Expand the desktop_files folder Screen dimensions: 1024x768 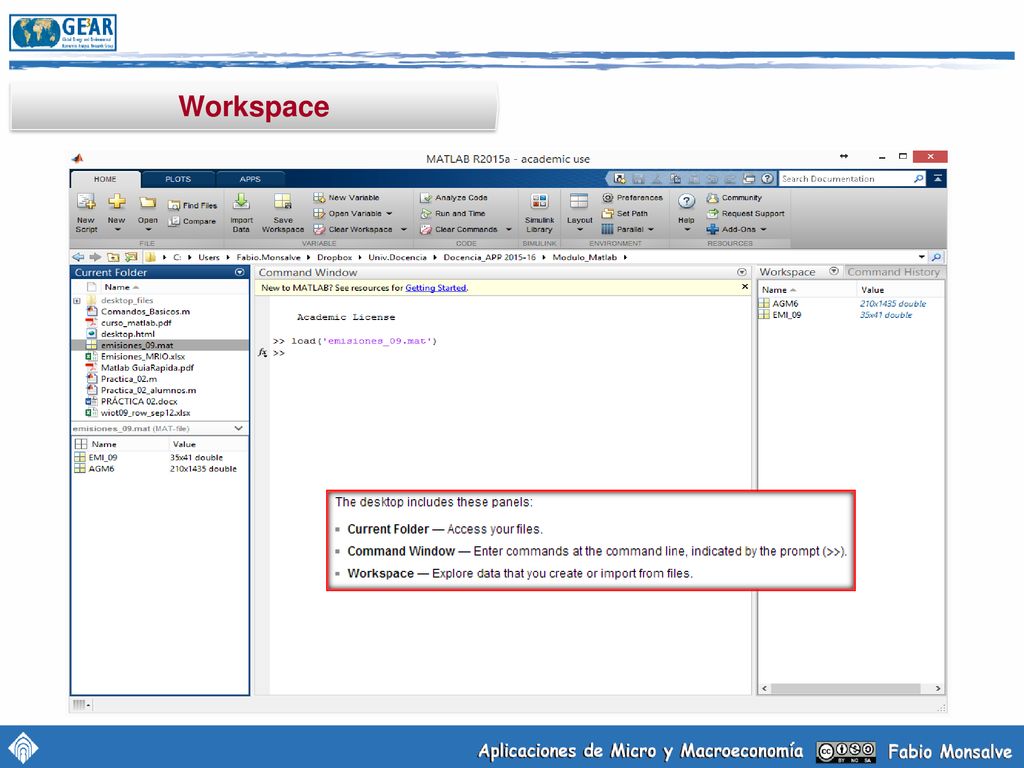77,301
